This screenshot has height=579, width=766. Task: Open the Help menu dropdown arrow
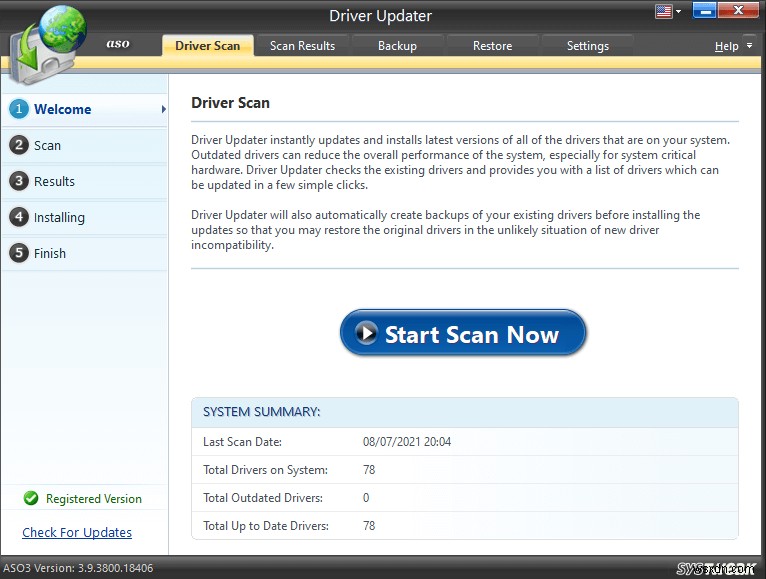pyautogui.click(x=749, y=46)
